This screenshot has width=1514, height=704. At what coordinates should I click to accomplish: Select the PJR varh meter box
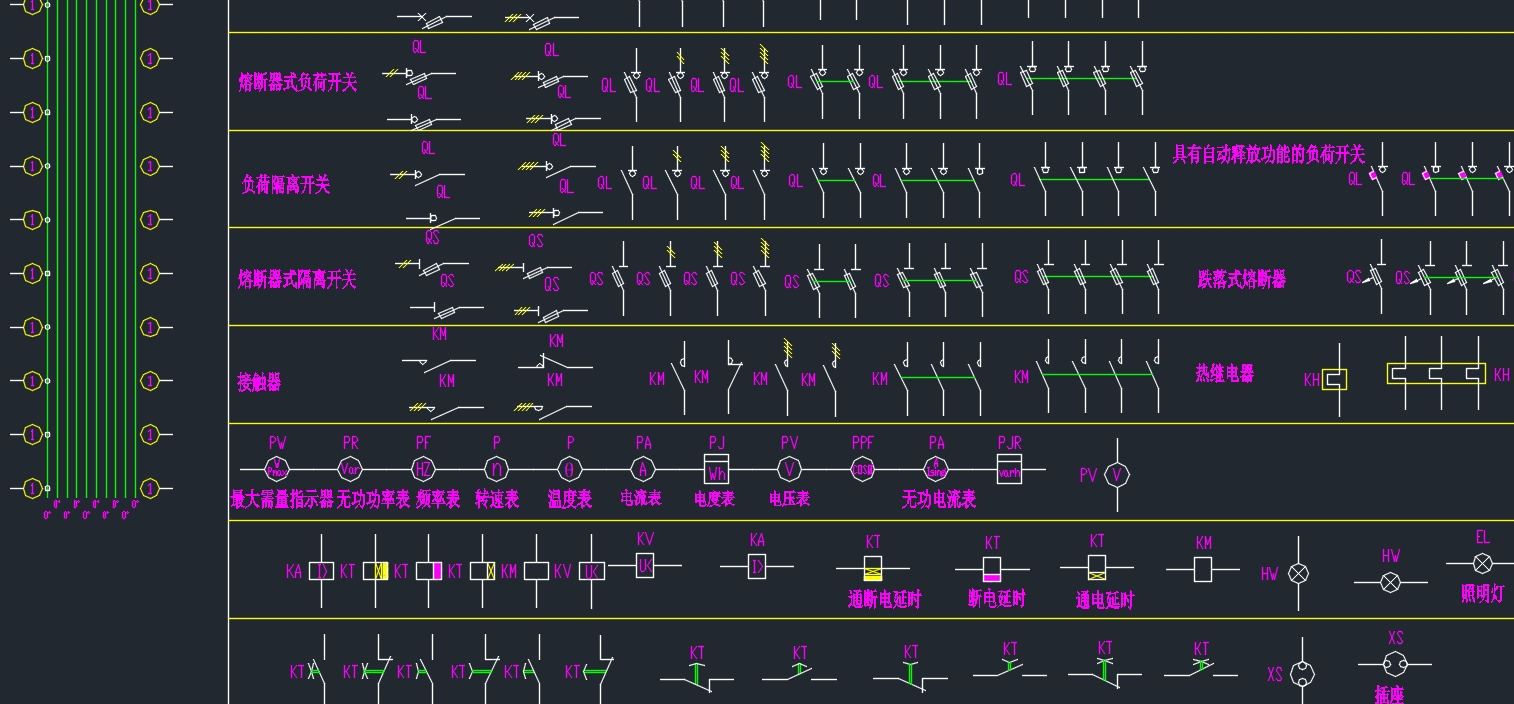tap(1009, 469)
